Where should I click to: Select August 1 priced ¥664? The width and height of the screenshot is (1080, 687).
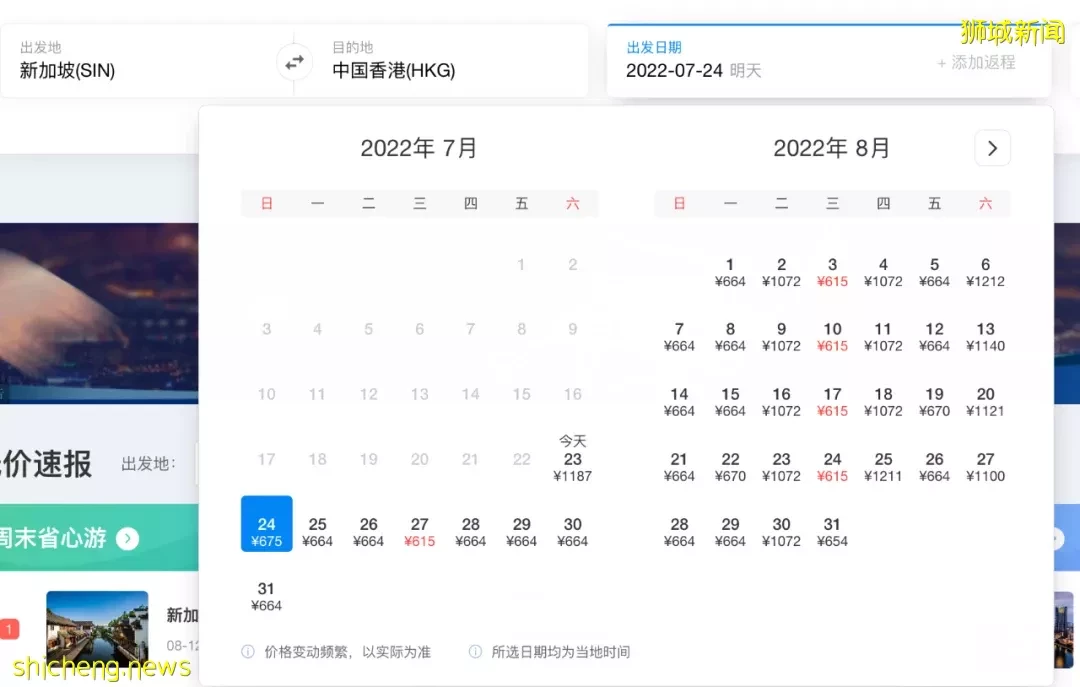pos(730,272)
